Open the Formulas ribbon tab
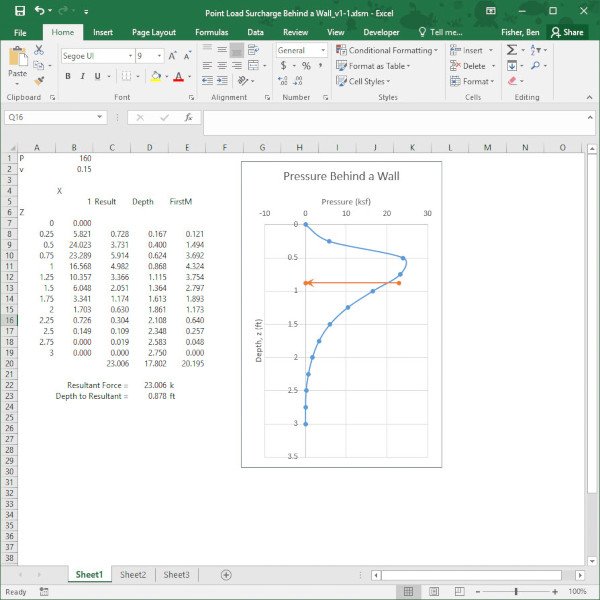Viewport: 600px width, 600px height. click(211, 32)
